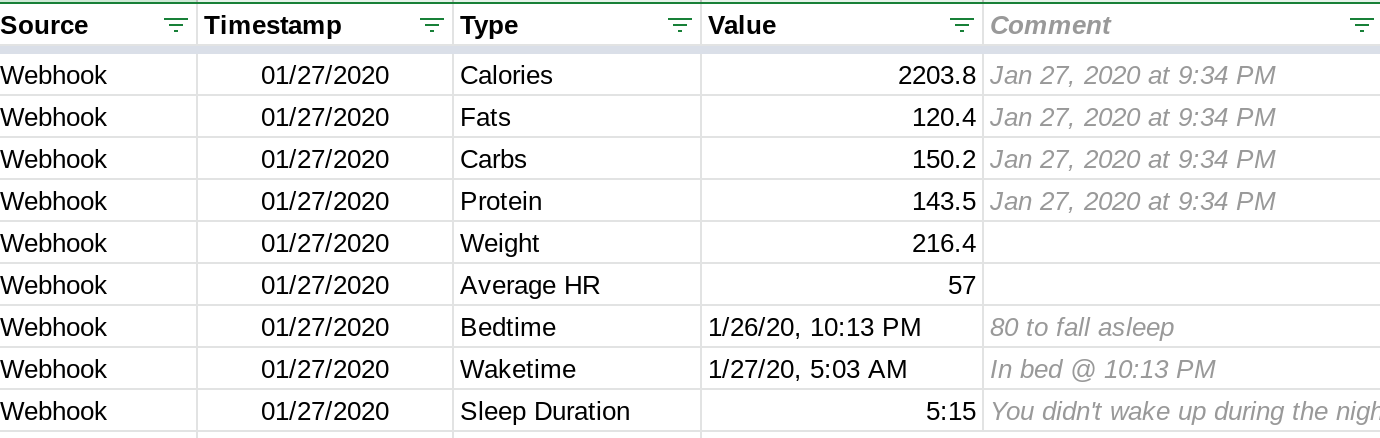This screenshot has width=1380, height=438.
Task: Open the Value column filter icon
Action: [x=962, y=26]
